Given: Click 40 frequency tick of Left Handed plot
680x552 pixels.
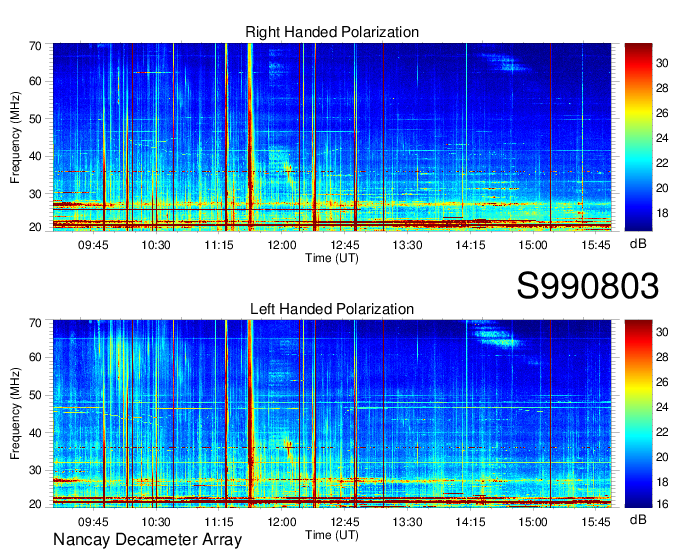Looking at the screenshot, I should (x=35, y=433).
